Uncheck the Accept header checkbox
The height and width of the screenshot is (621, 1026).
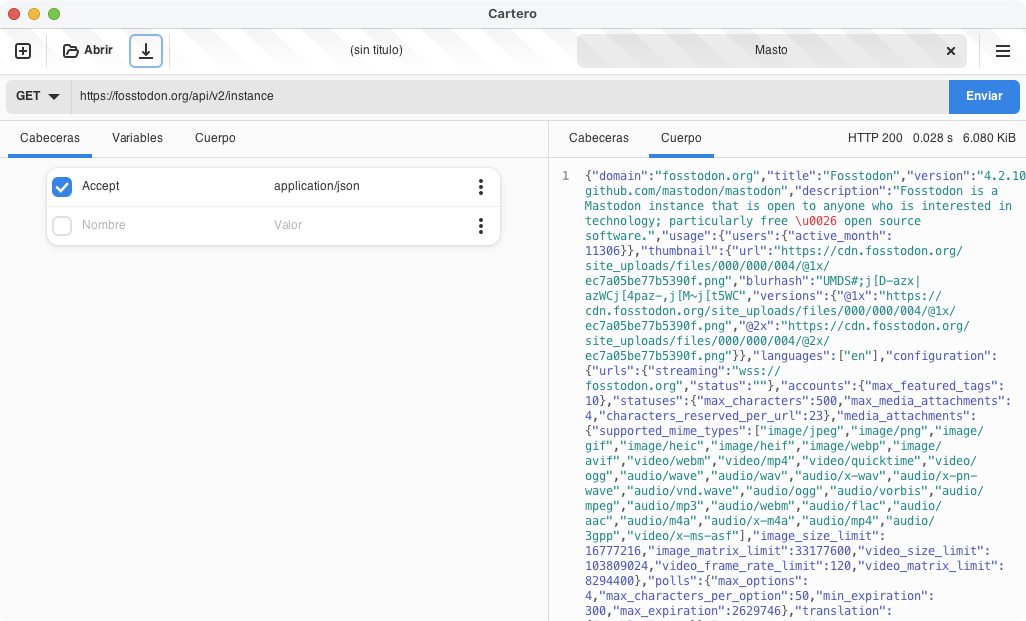click(x=62, y=187)
